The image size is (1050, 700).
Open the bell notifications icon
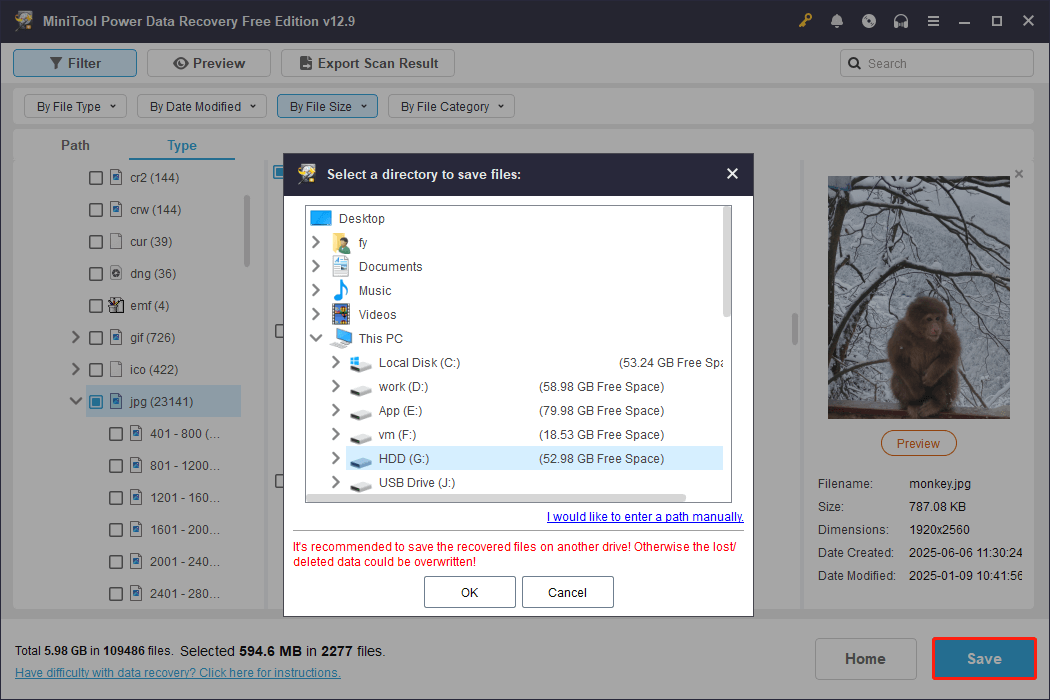click(x=836, y=21)
